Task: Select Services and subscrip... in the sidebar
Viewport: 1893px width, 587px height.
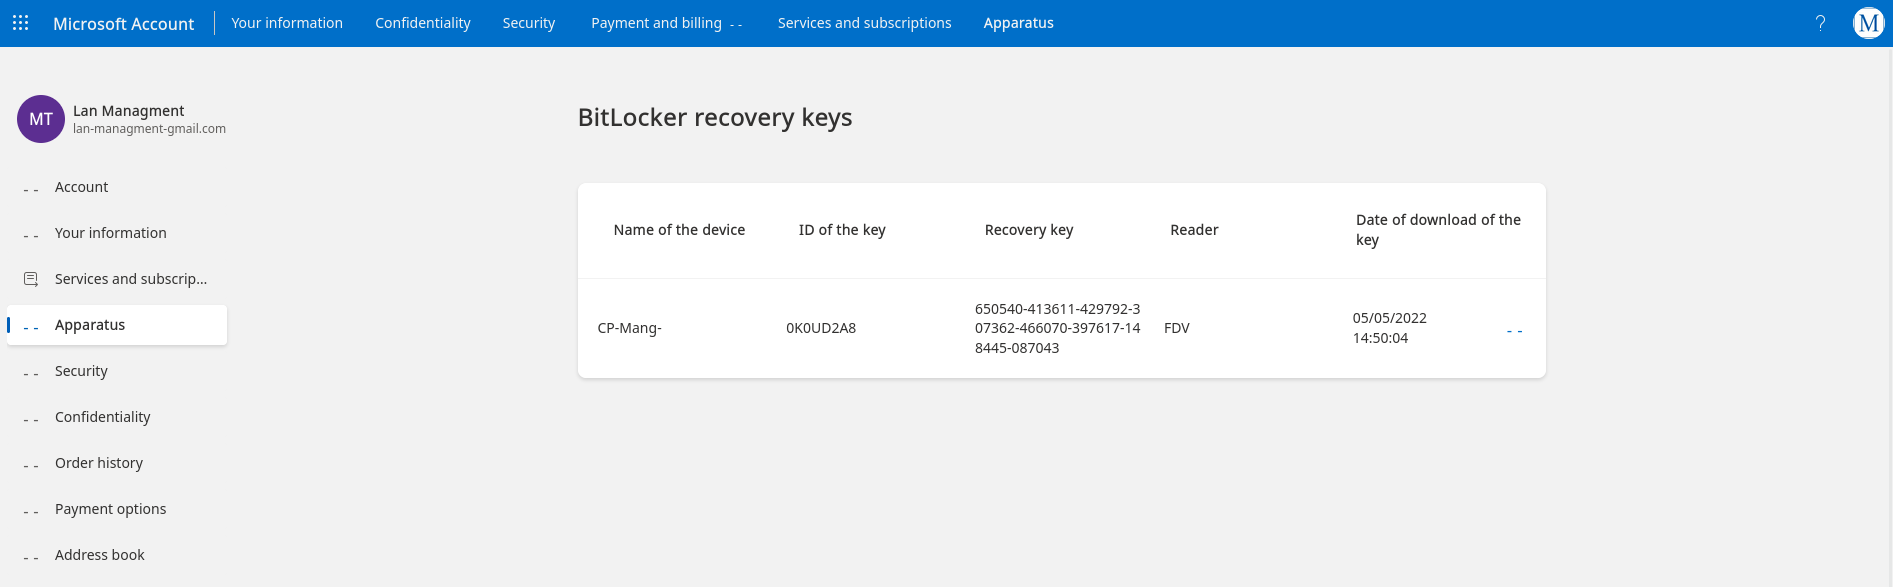Action: [x=117, y=279]
